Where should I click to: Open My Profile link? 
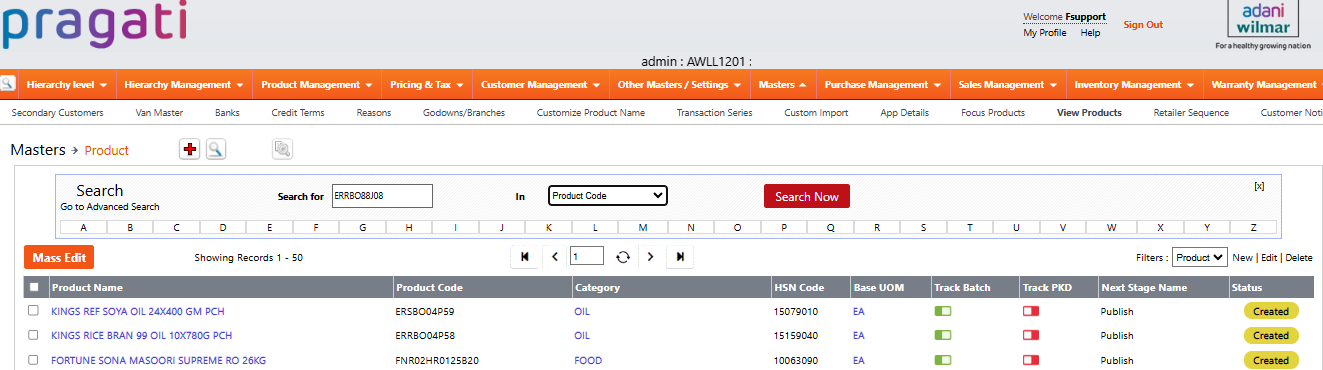[1044, 33]
